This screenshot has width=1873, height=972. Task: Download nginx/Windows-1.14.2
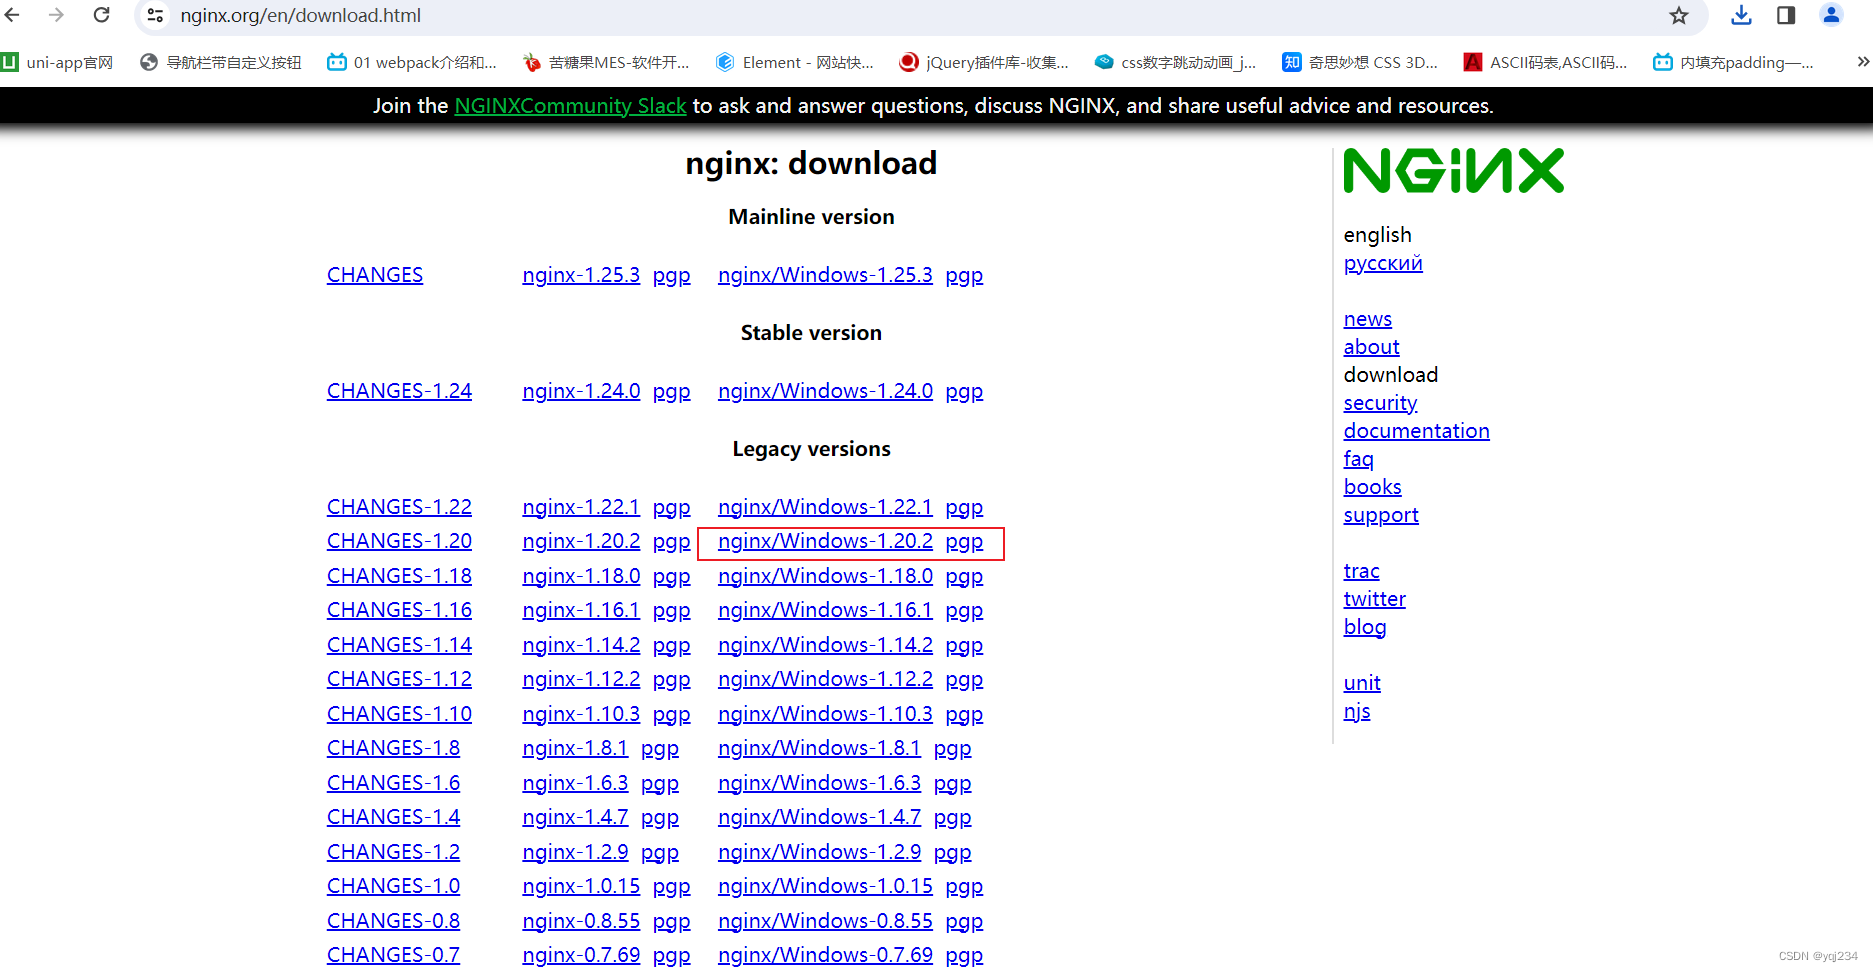coord(825,645)
